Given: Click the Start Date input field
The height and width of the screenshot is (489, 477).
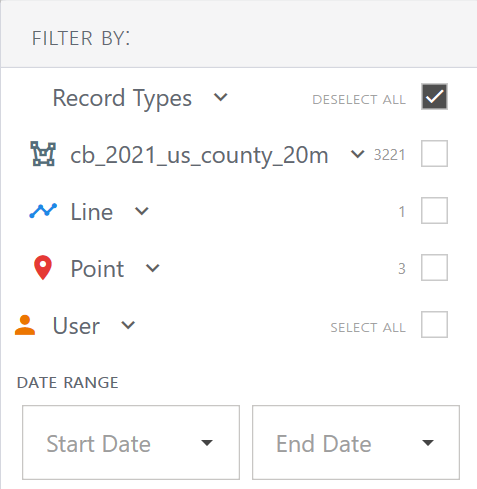Looking at the screenshot, I should 131,443.
